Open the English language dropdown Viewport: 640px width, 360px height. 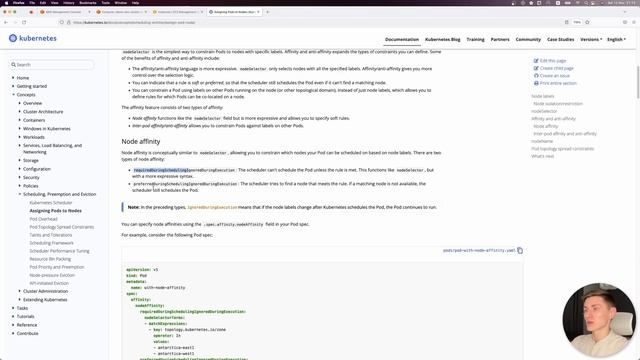(x=616, y=40)
